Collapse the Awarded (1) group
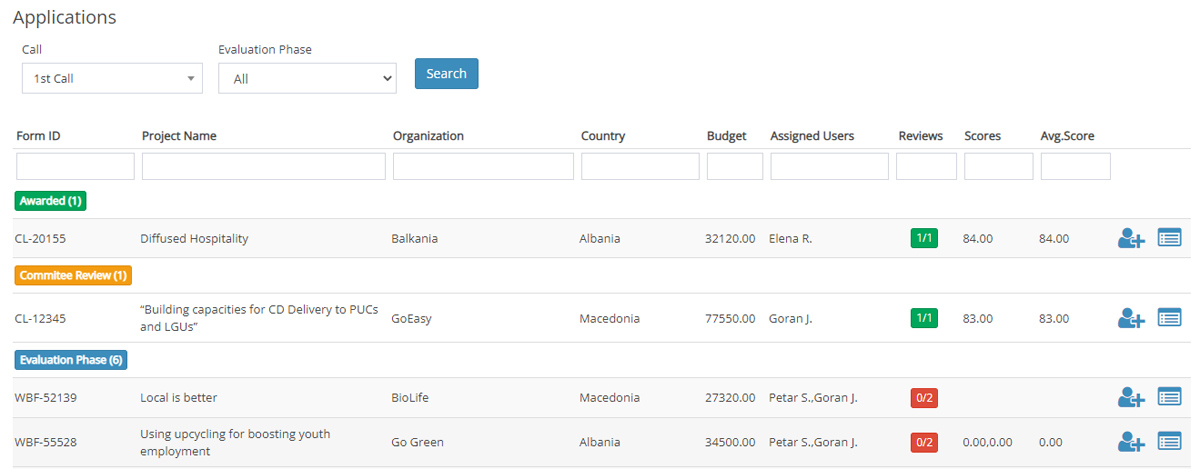 point(50,201)
